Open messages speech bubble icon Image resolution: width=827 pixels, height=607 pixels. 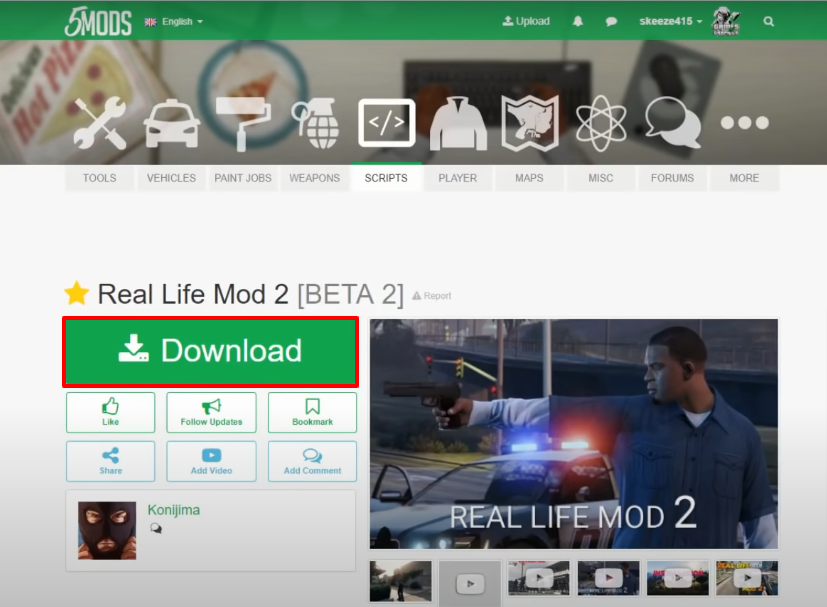[611, 22]
